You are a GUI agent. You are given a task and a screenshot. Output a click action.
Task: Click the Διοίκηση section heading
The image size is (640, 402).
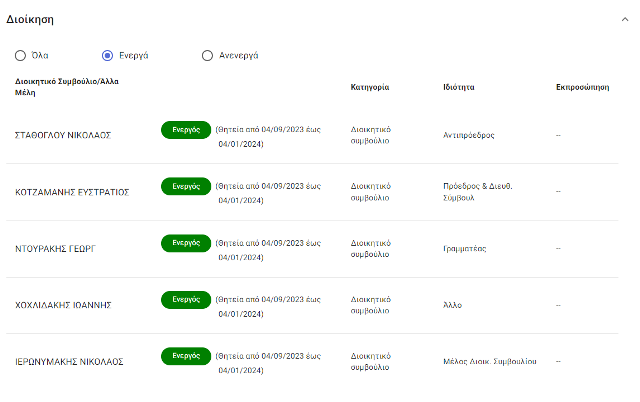pyautogui.click(x=30, y=19)
